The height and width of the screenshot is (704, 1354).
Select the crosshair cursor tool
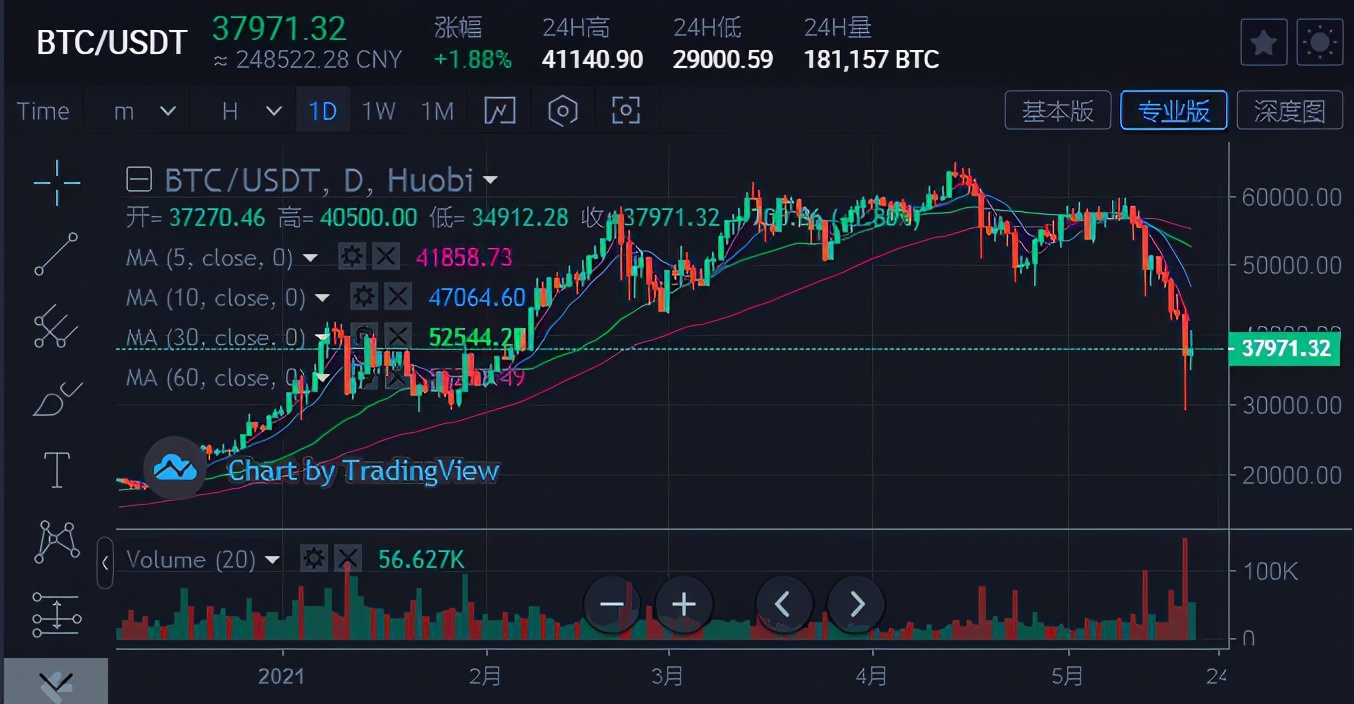point(57,182)
